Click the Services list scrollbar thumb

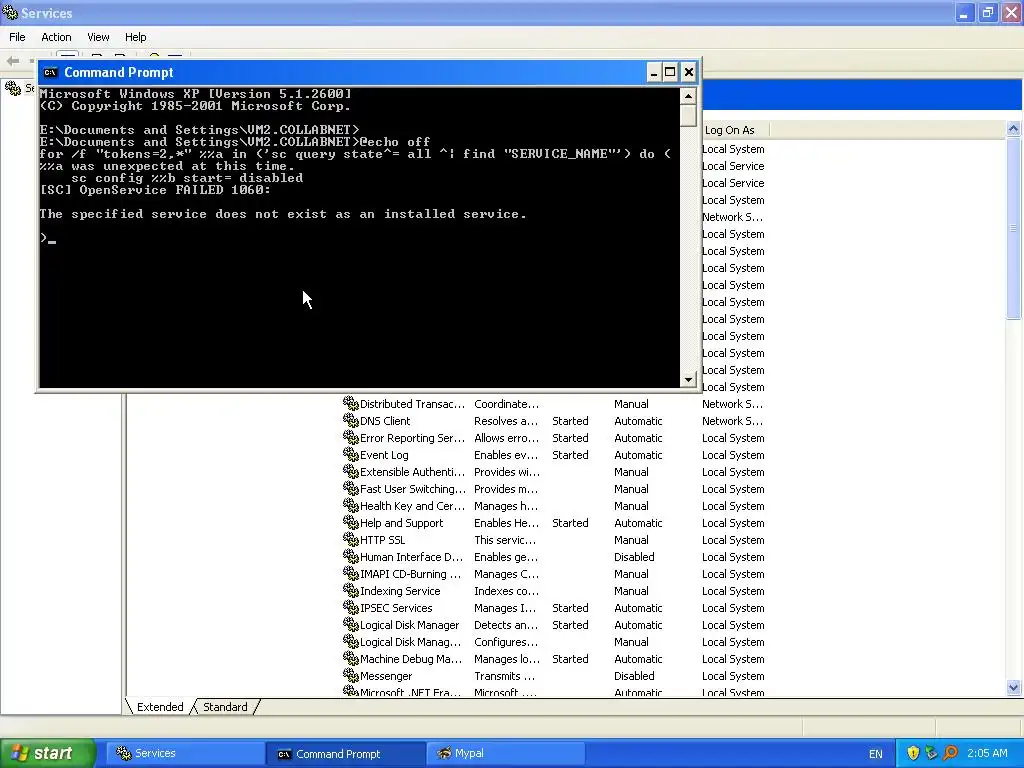1014,229
